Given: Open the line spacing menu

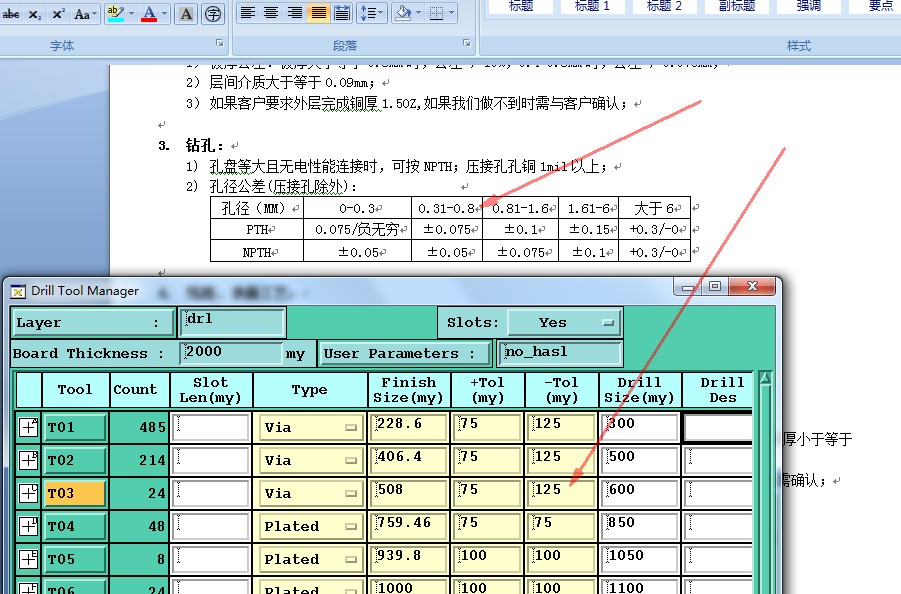Looking at the screenshot, I should click(371, 13).
